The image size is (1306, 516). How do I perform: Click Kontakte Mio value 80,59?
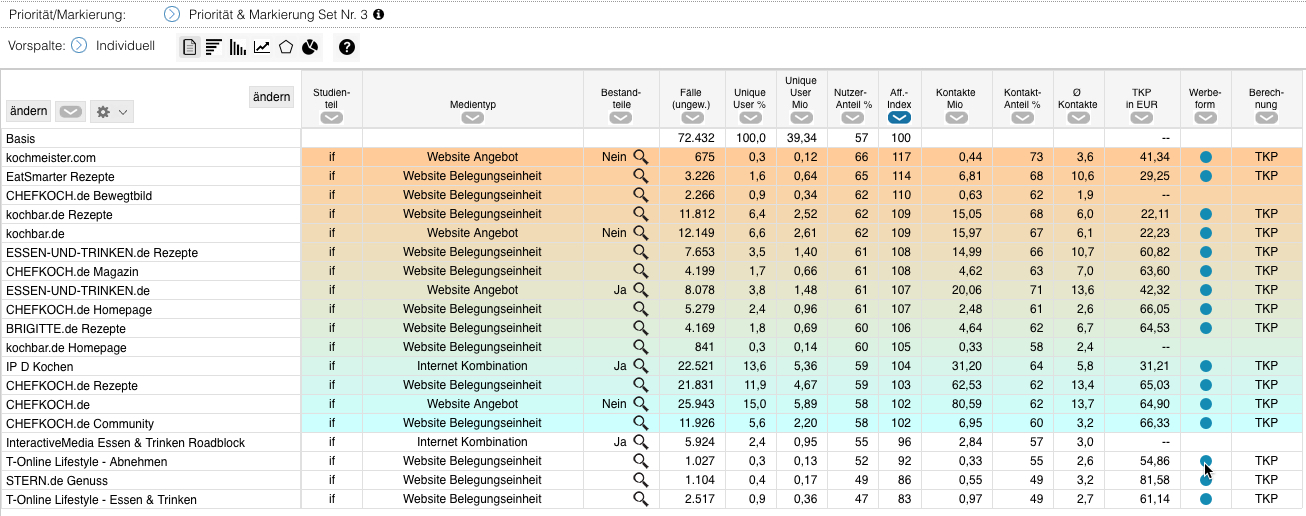[966, 404]
